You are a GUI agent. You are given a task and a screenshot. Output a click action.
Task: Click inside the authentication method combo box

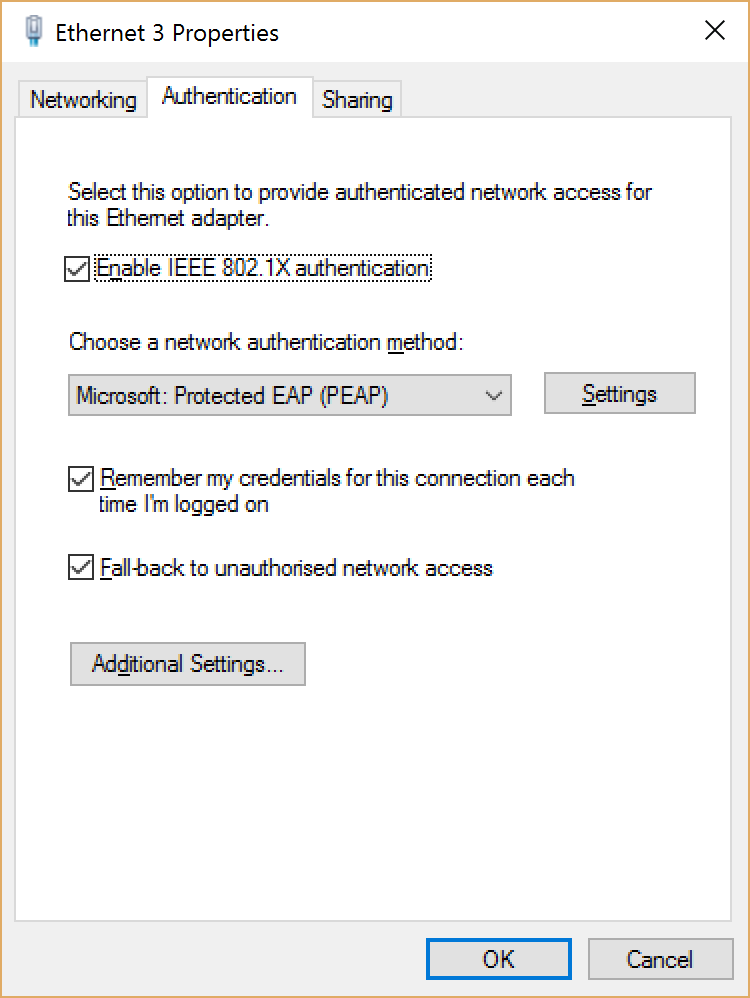coord(250,395)
